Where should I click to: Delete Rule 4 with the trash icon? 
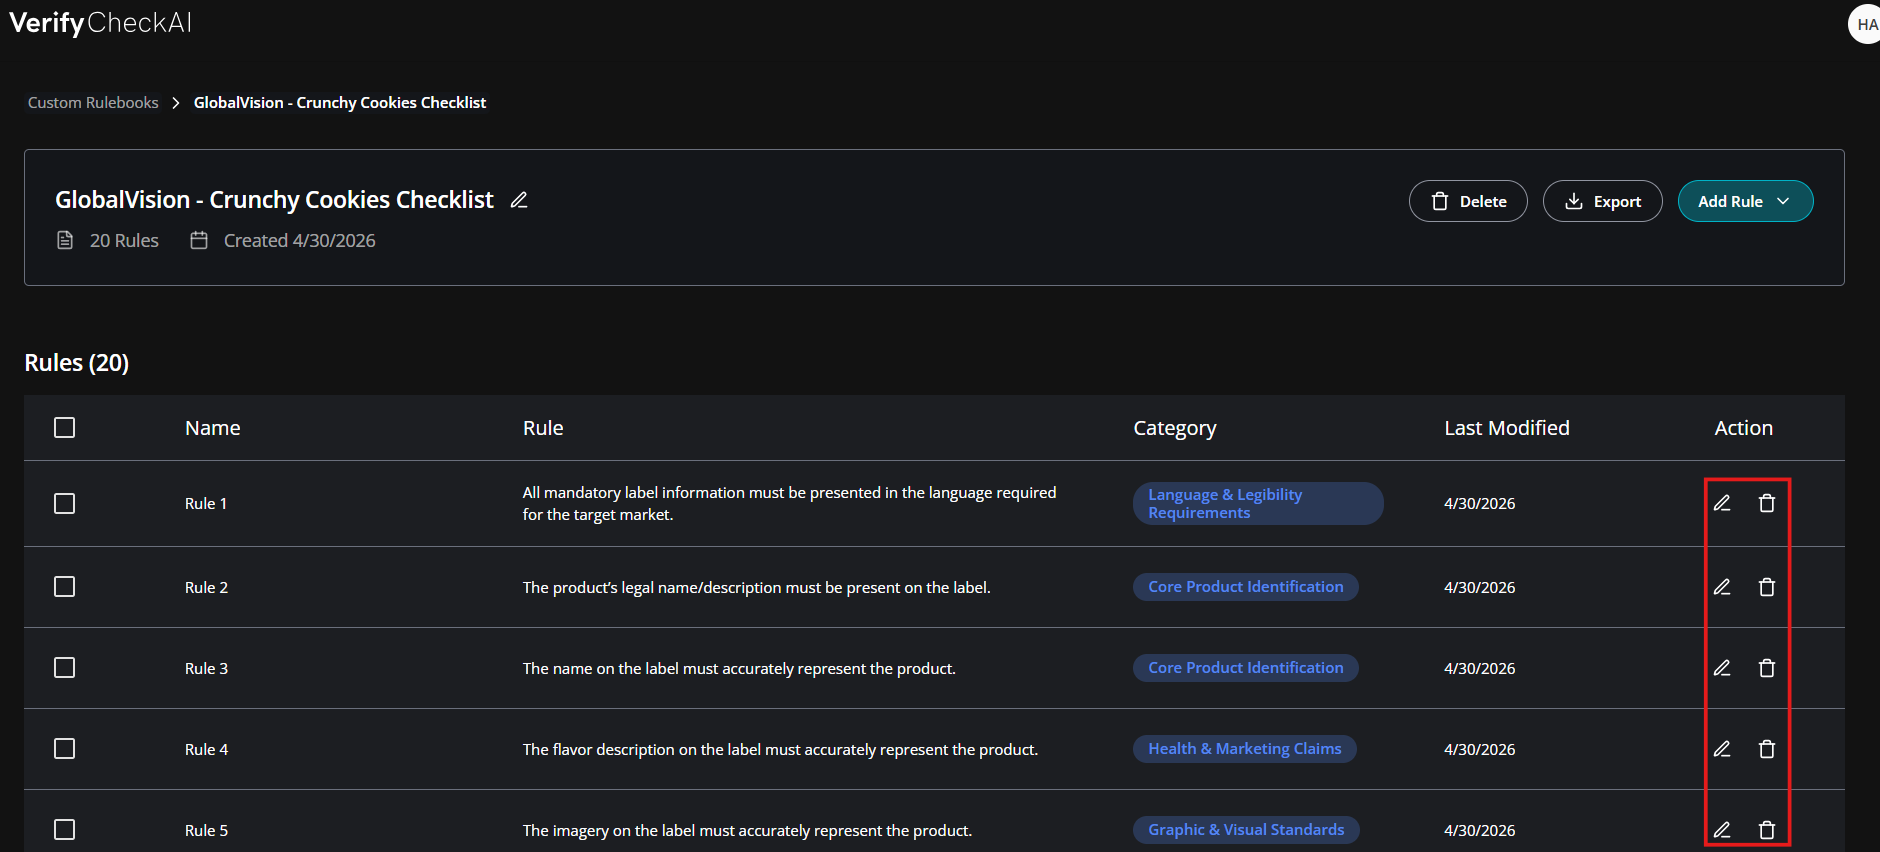1767,749
